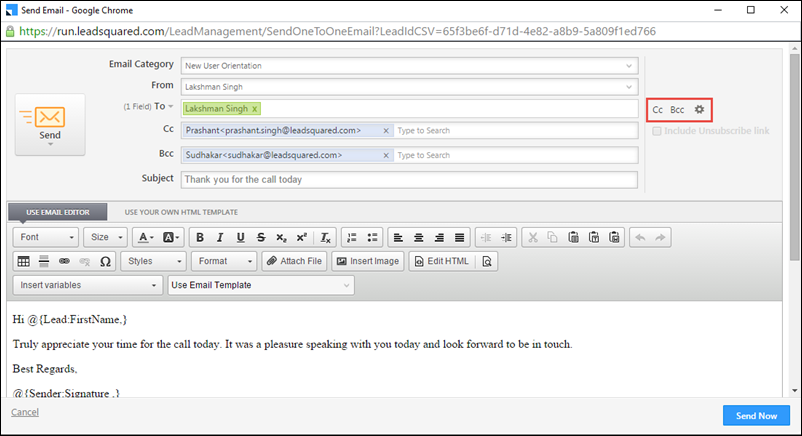Remove Sudhakar from the Bcc field

pos(386,156)
